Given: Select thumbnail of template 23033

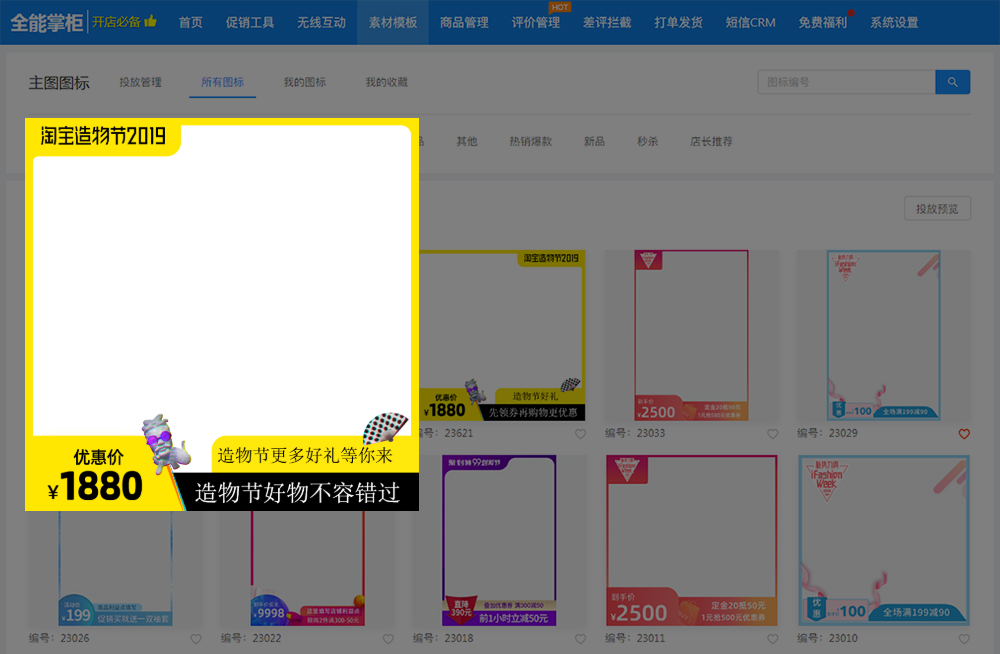Looking at the screenshot, I should [x=691, y=335].
